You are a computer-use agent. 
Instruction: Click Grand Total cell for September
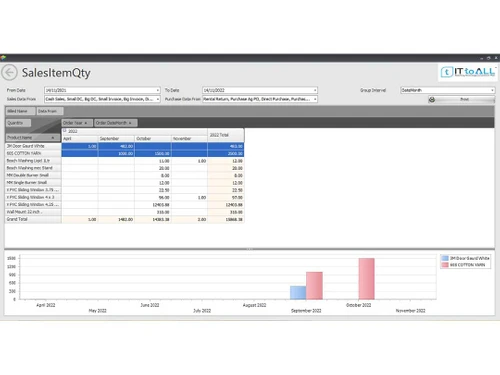tap(116, 220)
